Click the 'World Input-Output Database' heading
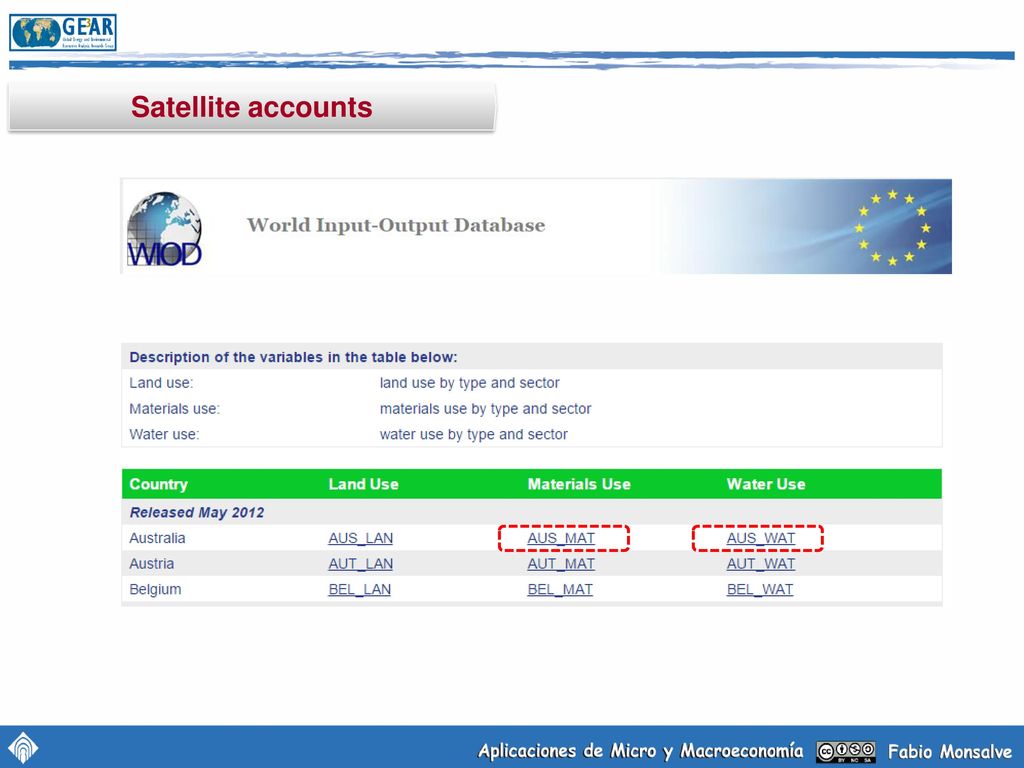Image resolution: width=1024 pixels, height=768 pixels. 396,225
